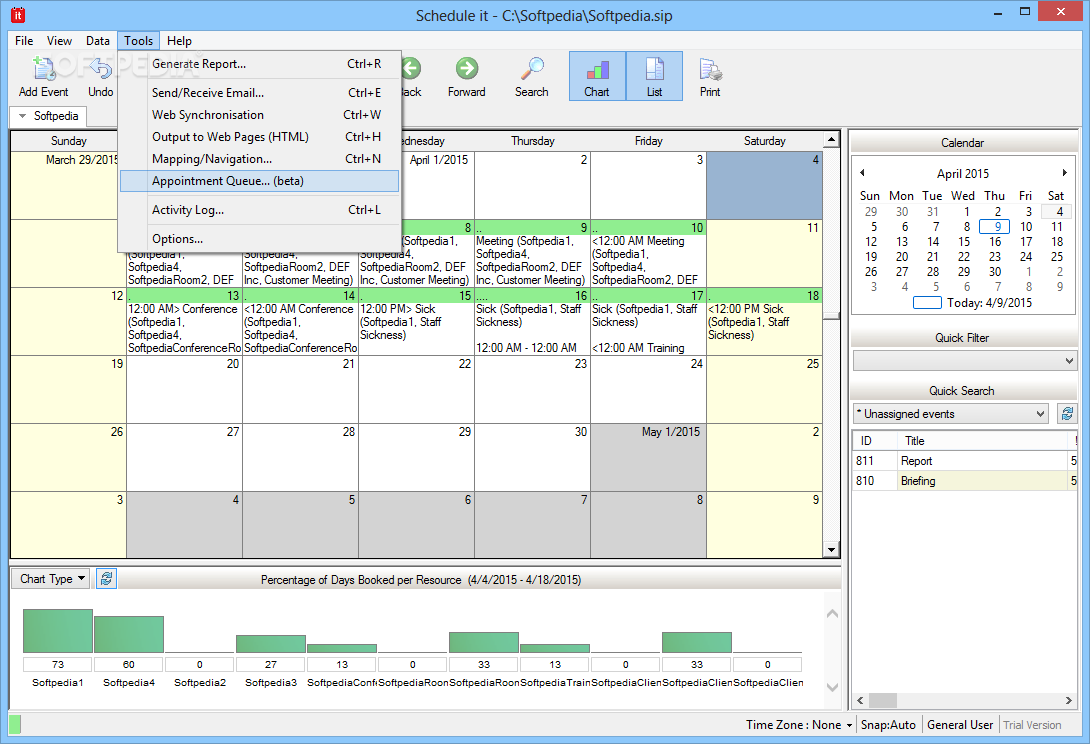Click the Quick Search refresh icon
Screen dimensions: 1090x744
[1067, 414]
